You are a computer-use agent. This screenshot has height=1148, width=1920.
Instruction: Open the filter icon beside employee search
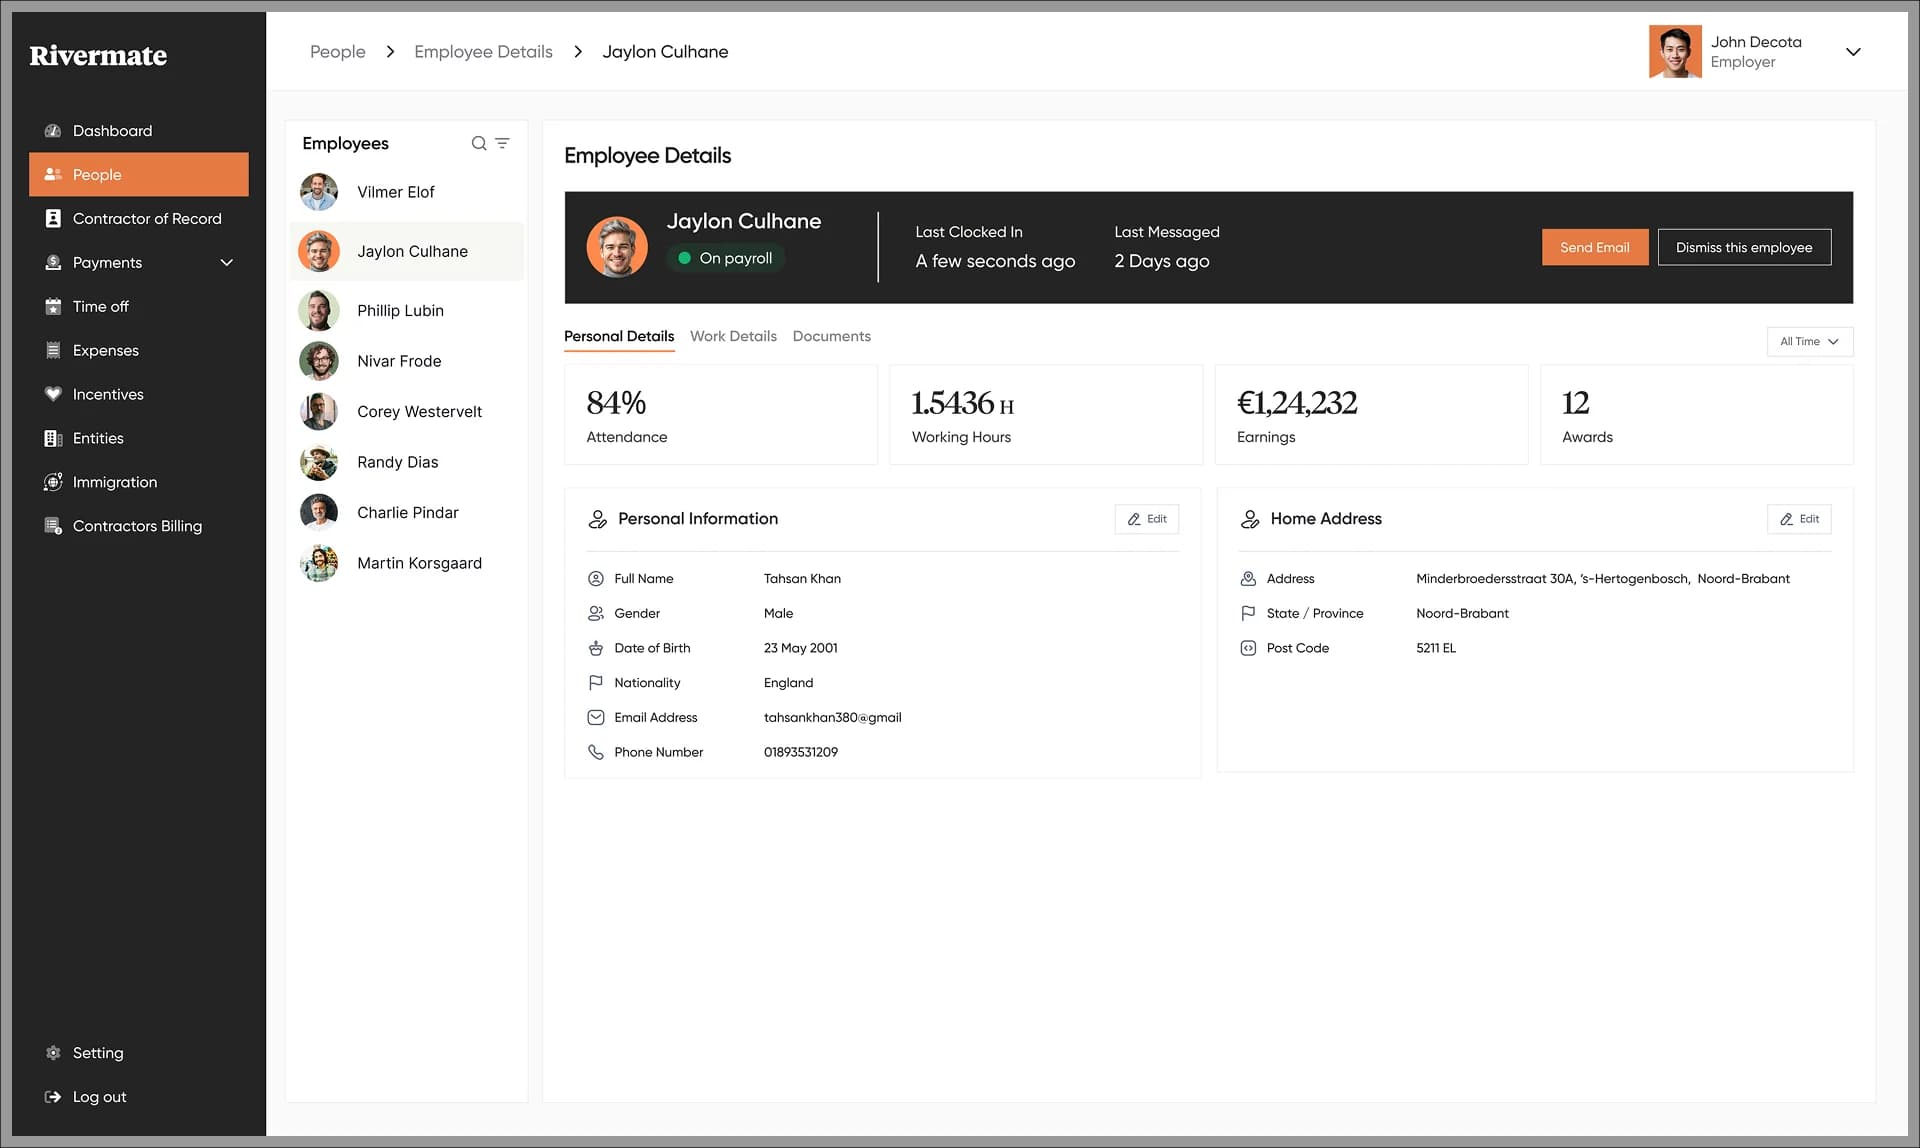(504, 143)
